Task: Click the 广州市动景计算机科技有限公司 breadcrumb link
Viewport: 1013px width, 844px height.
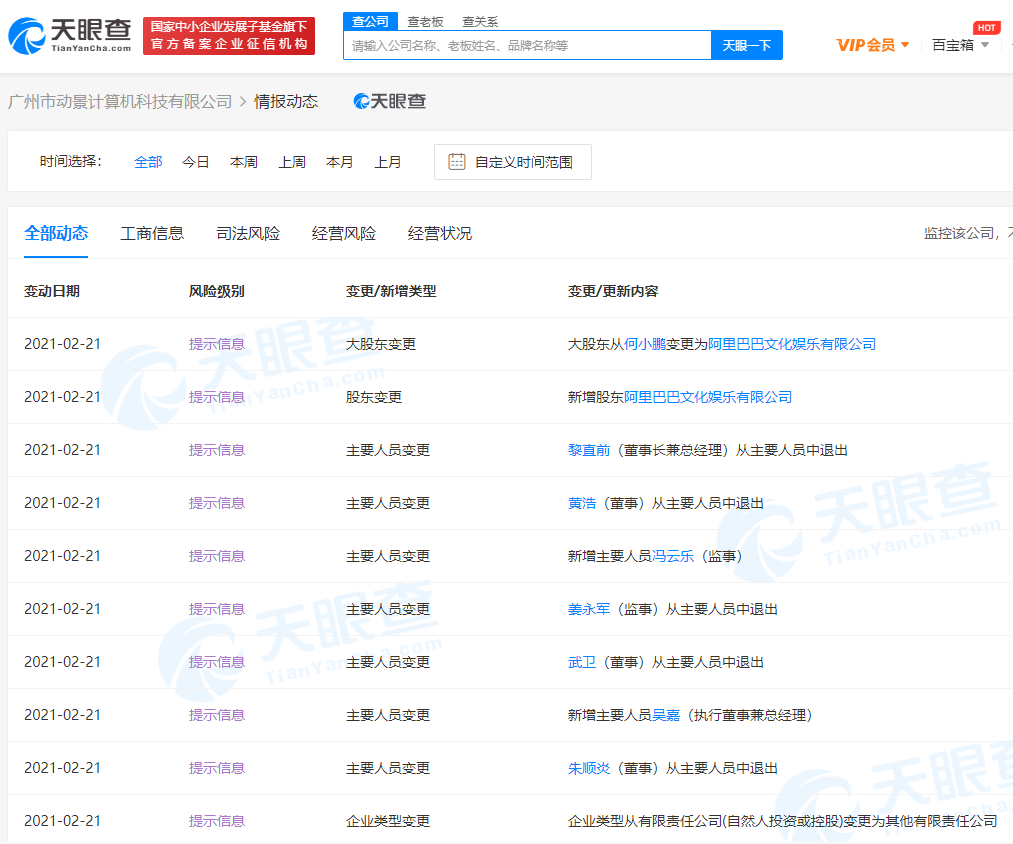Action: [120, 101]
